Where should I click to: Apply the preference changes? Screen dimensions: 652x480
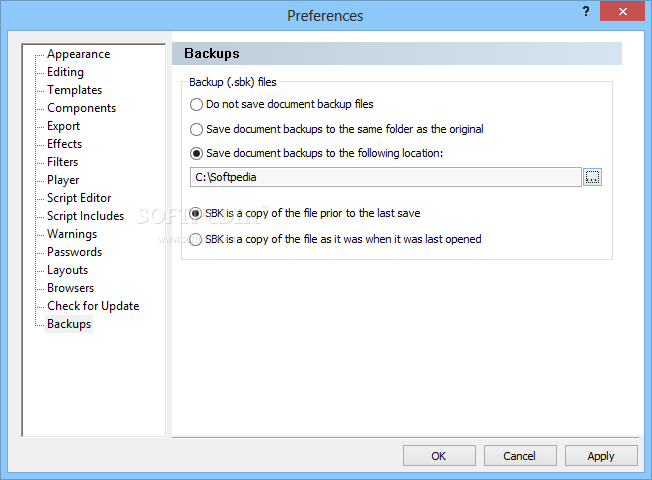[600, 456]
